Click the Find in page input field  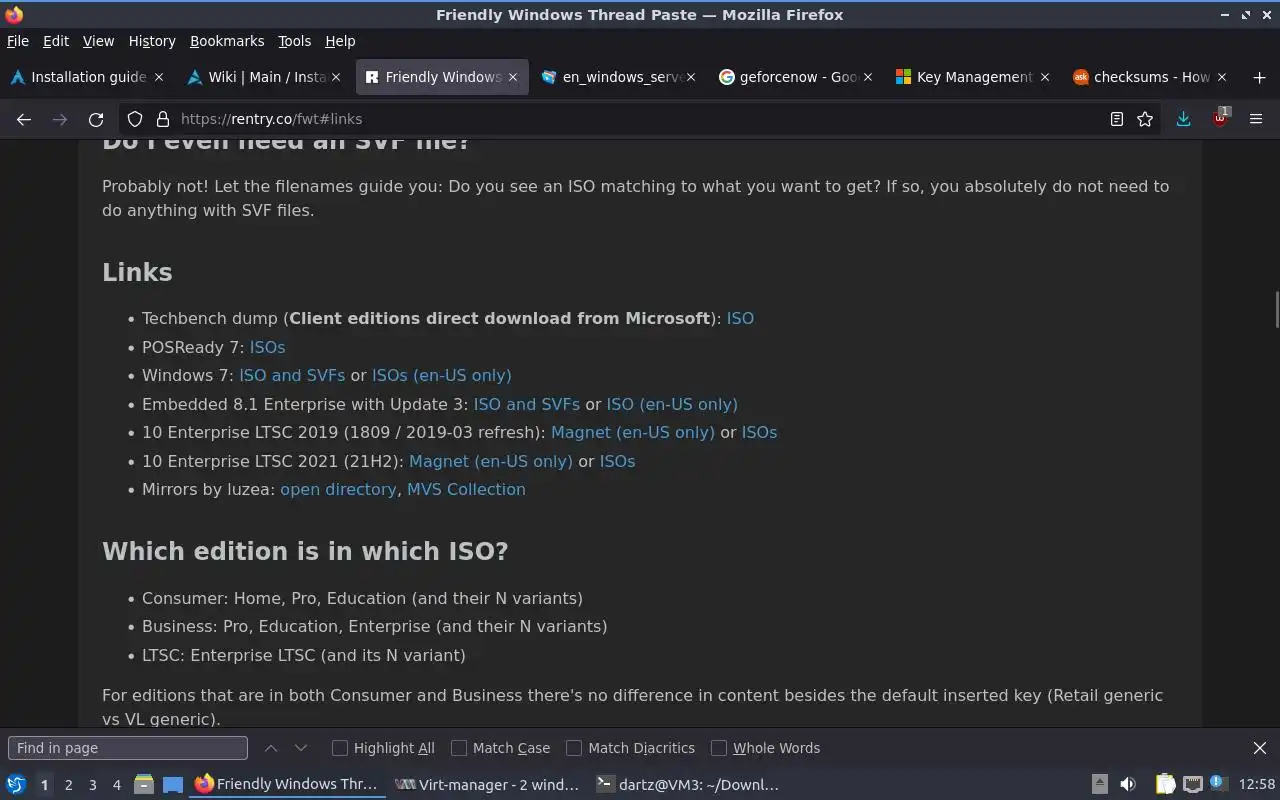[x=128, y=748]
